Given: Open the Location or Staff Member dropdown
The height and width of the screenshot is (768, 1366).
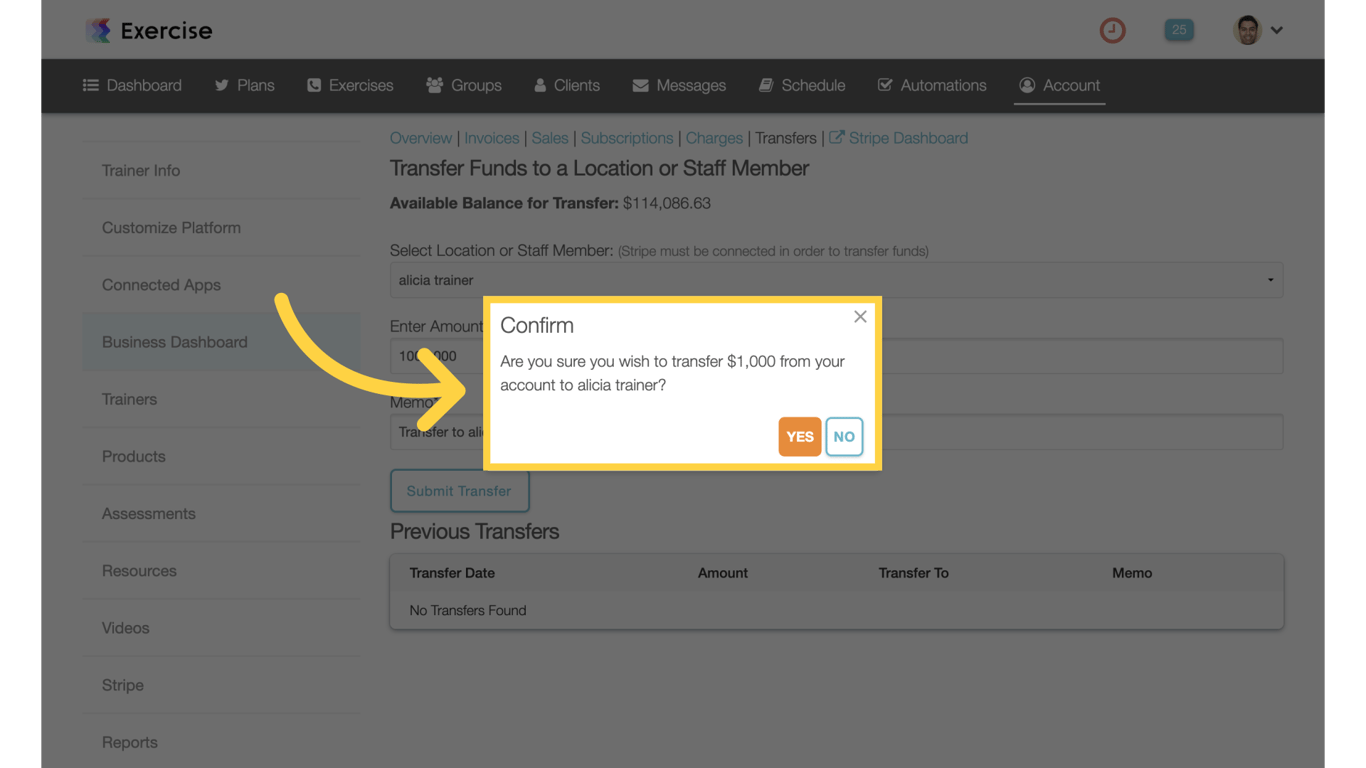Looking at the screenshot, I should [x=836, y=280].
